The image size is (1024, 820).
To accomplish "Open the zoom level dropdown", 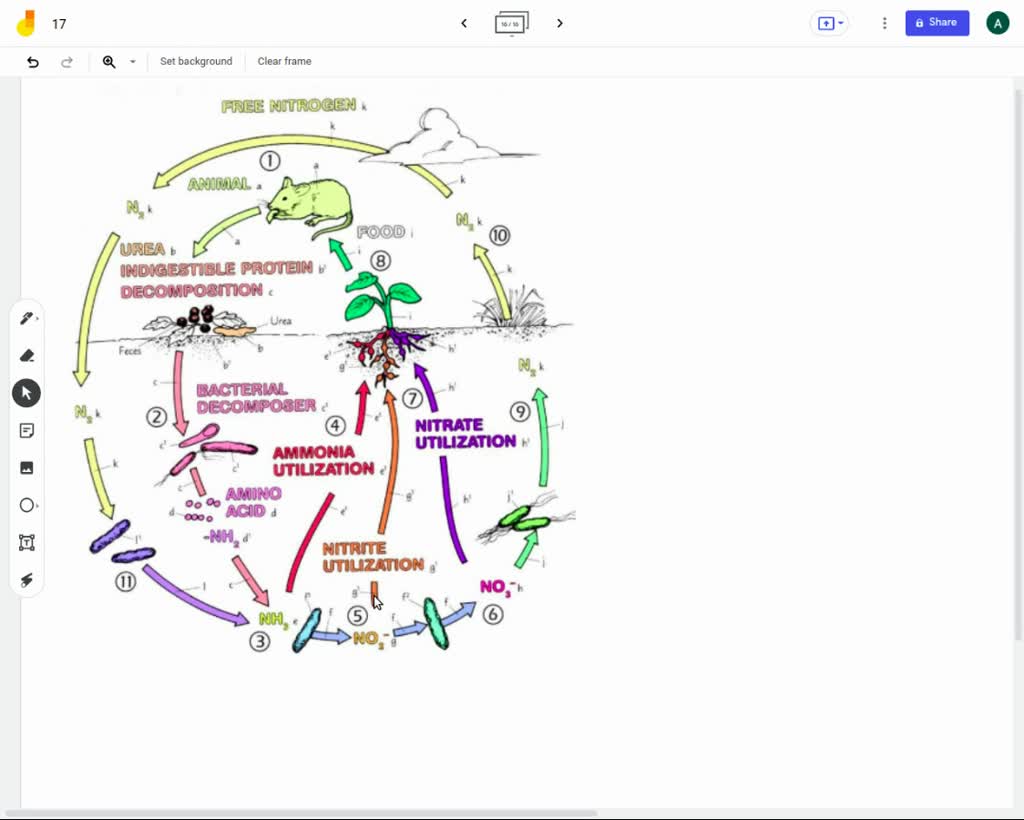I will (132, 61).
